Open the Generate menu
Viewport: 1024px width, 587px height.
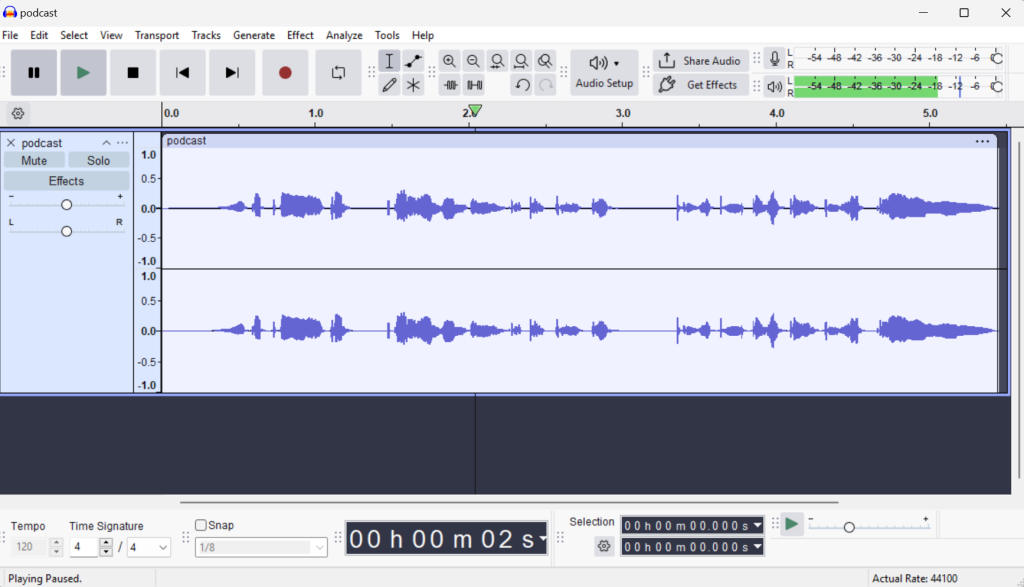click(254, 34)
